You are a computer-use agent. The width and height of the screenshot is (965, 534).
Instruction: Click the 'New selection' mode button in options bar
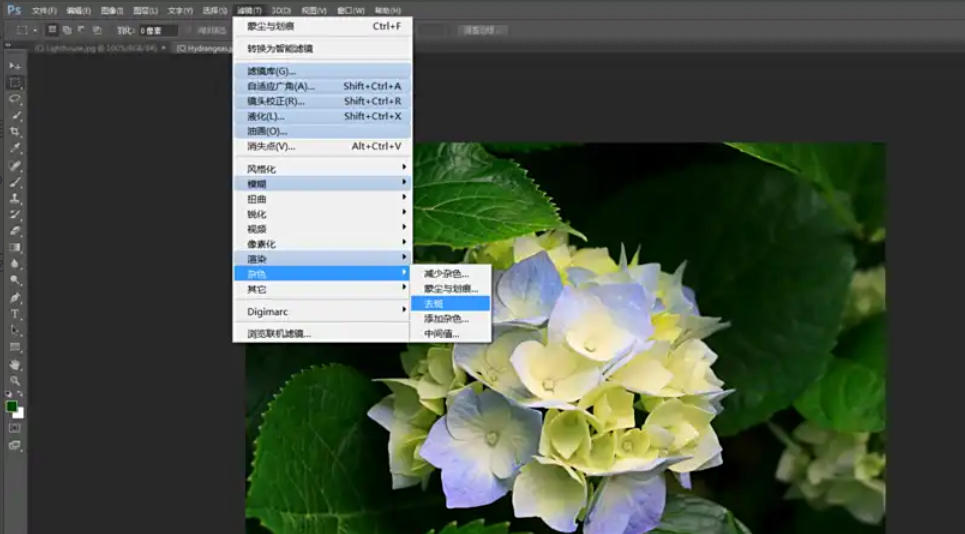click(53, 31)
